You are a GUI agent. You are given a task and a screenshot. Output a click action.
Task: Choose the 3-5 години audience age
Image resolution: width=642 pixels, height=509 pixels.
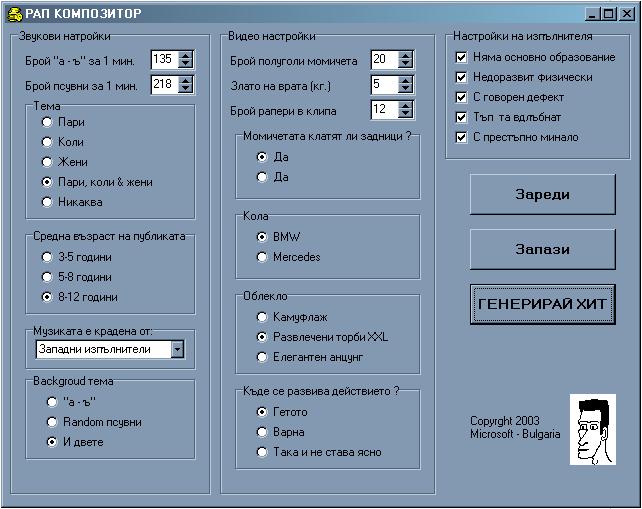[47, 257]
